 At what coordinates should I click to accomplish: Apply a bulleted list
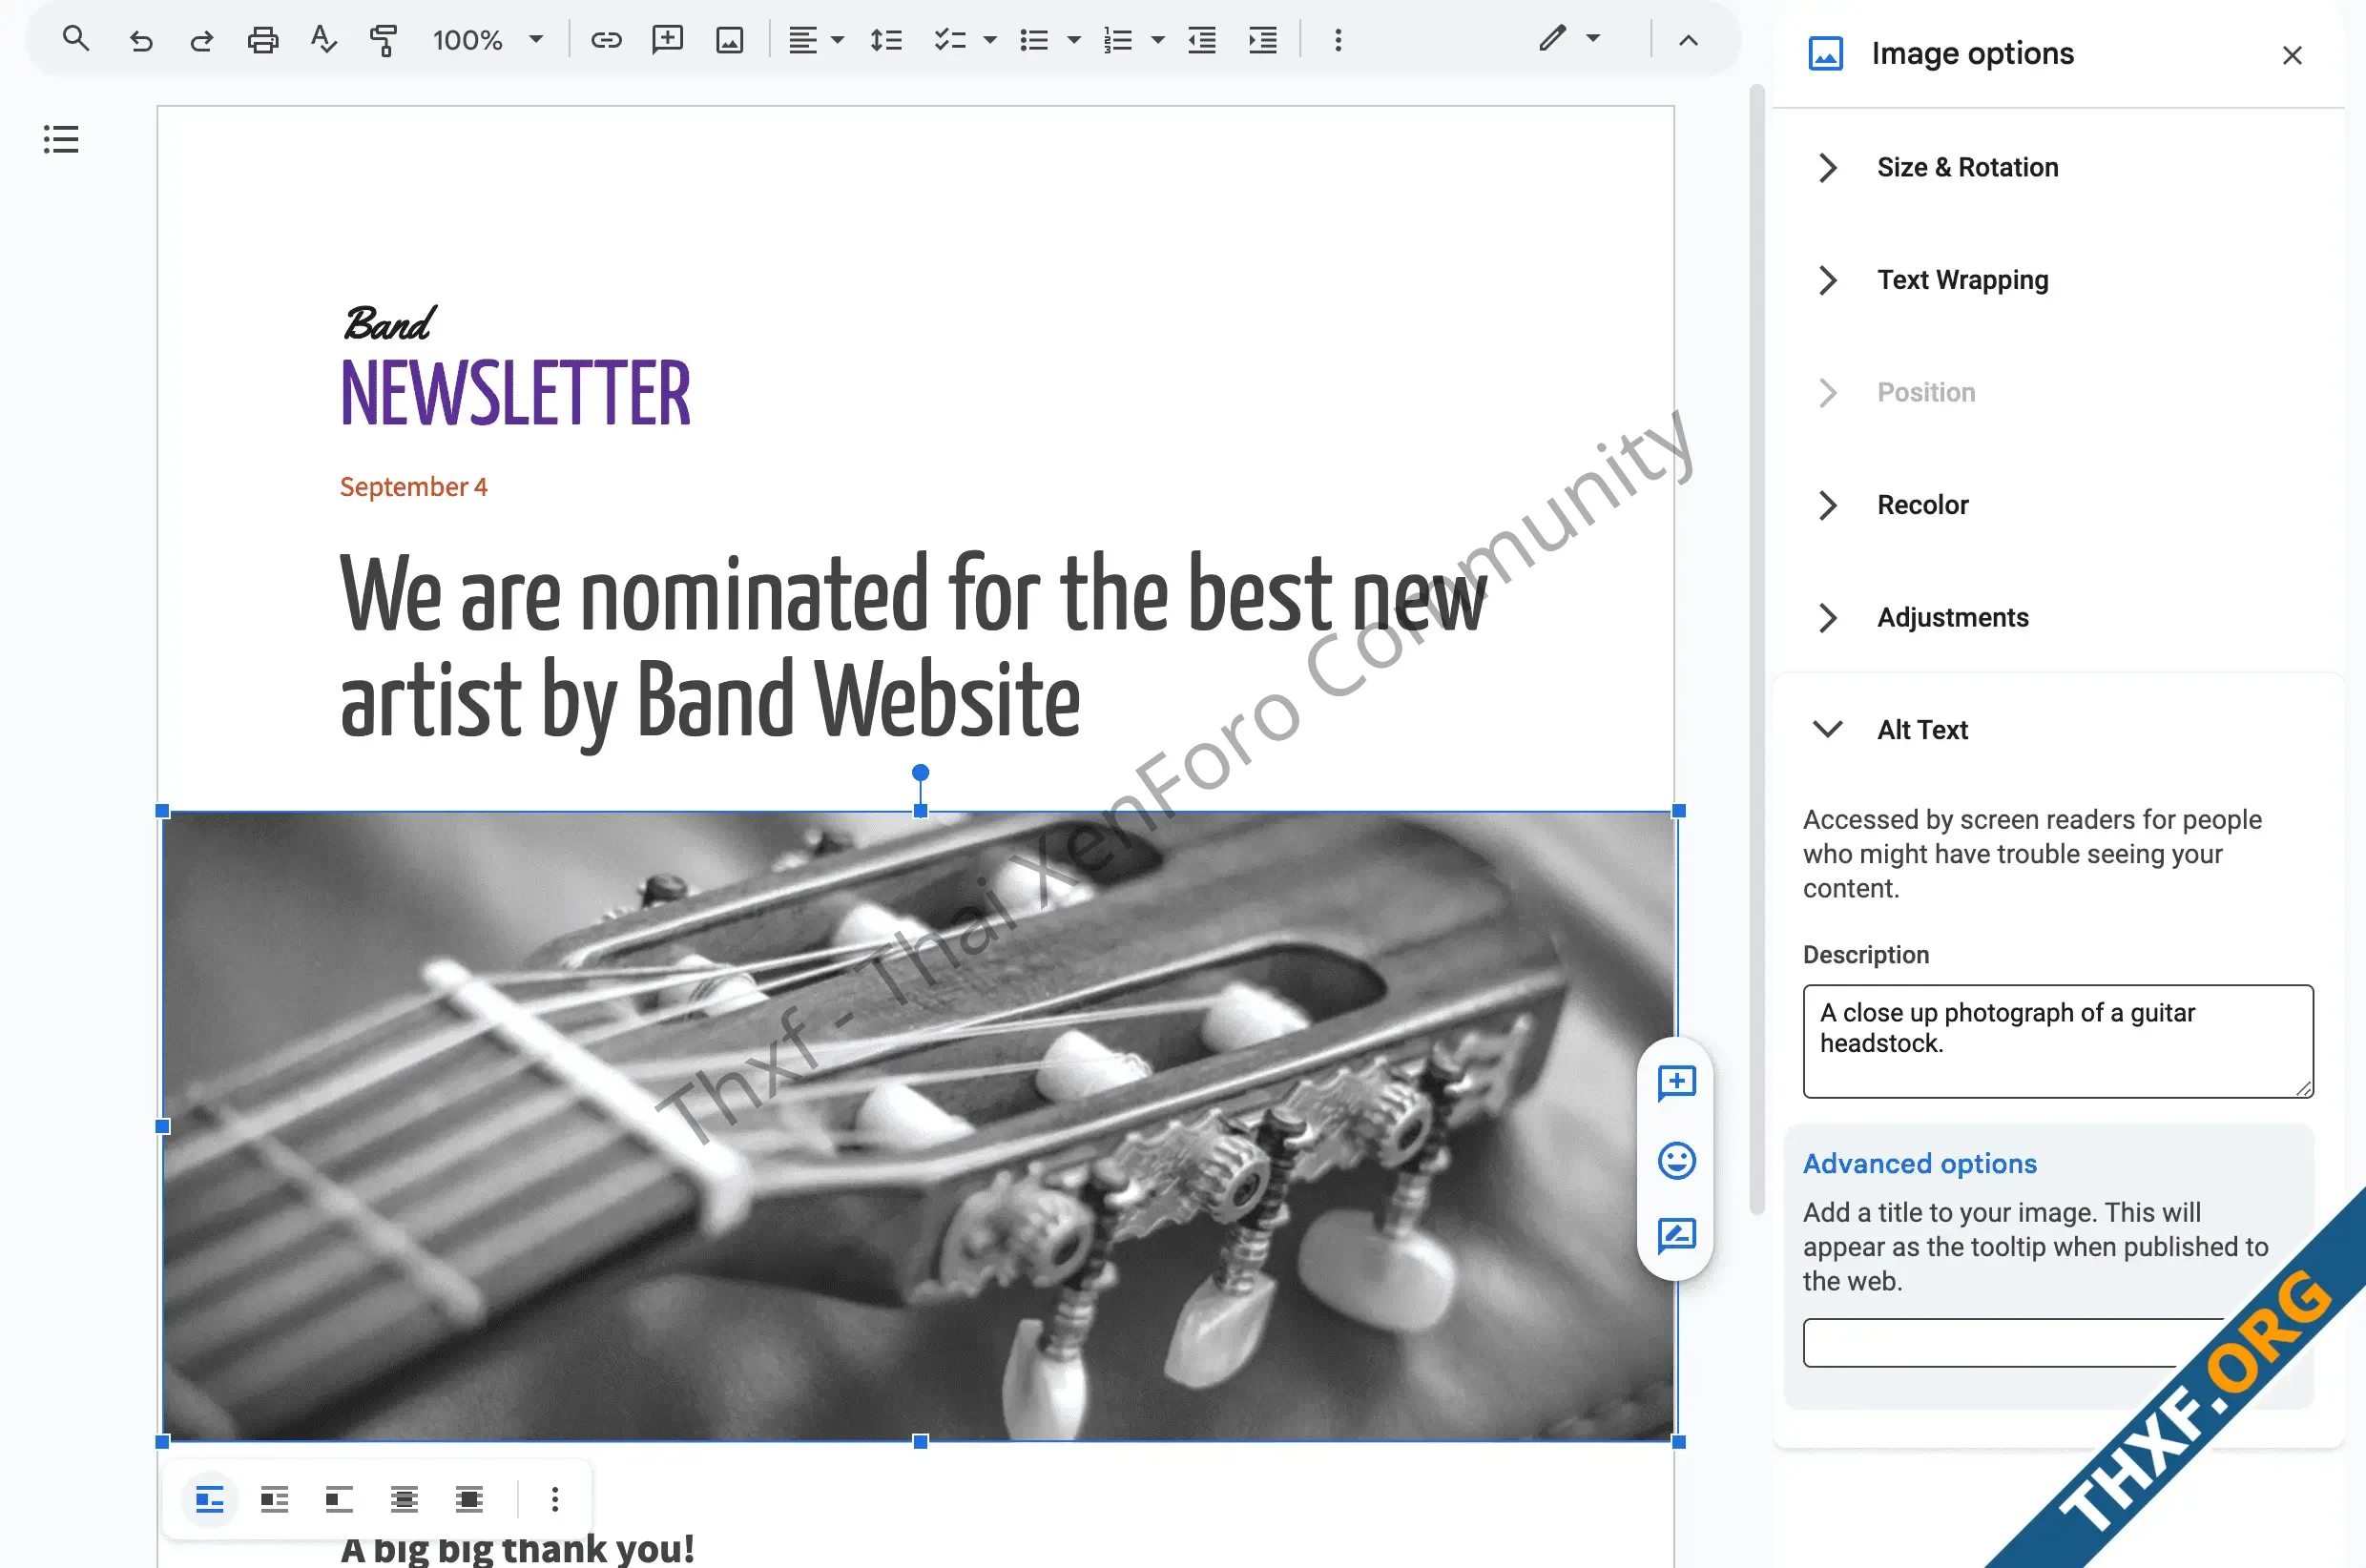point(1034,40)
